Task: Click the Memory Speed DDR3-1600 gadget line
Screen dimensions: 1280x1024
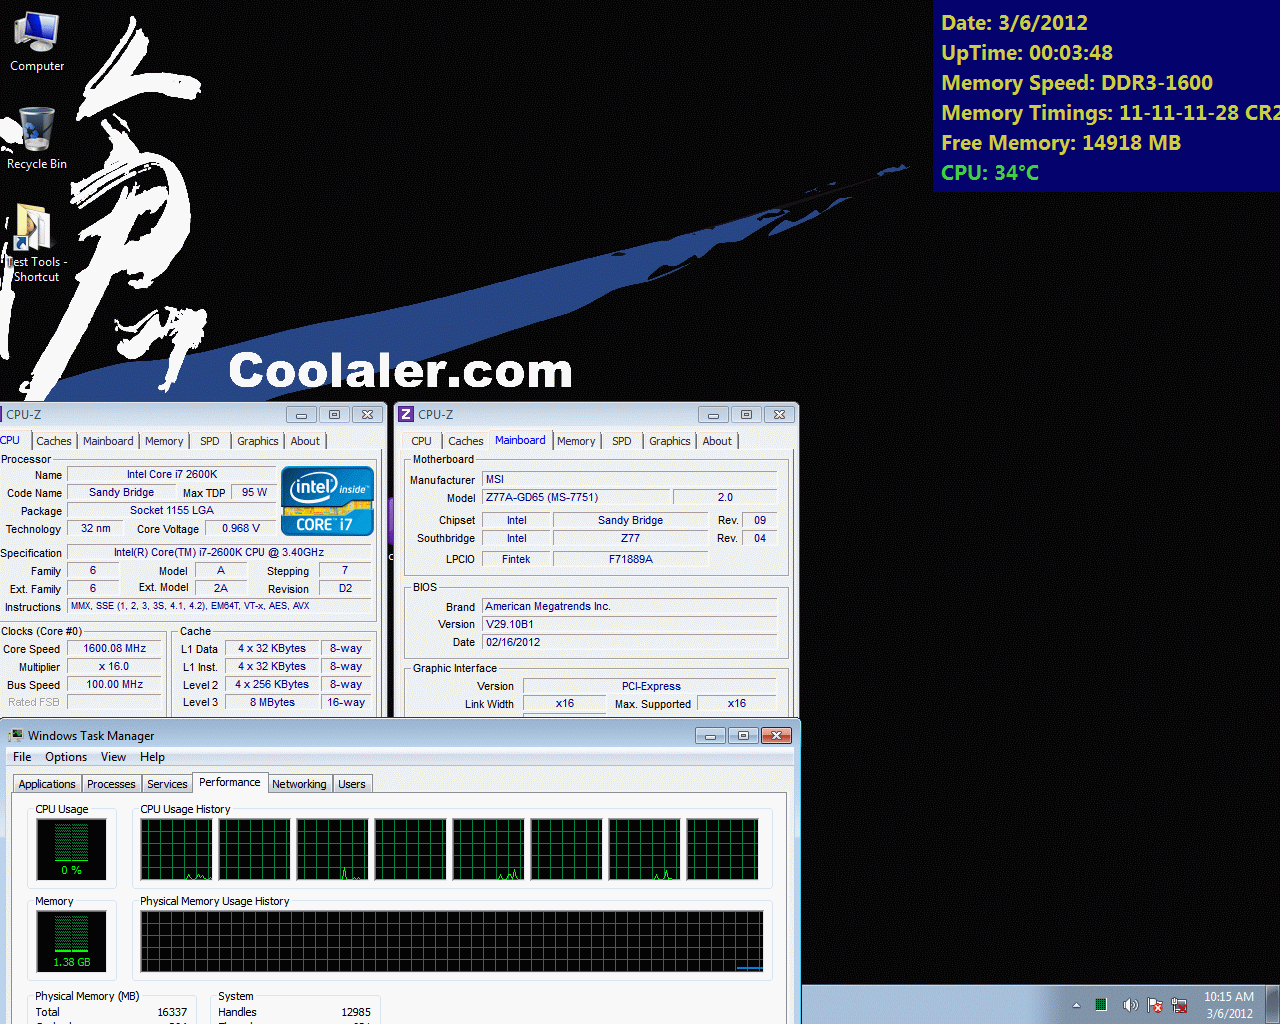Action: point(1077,83)
